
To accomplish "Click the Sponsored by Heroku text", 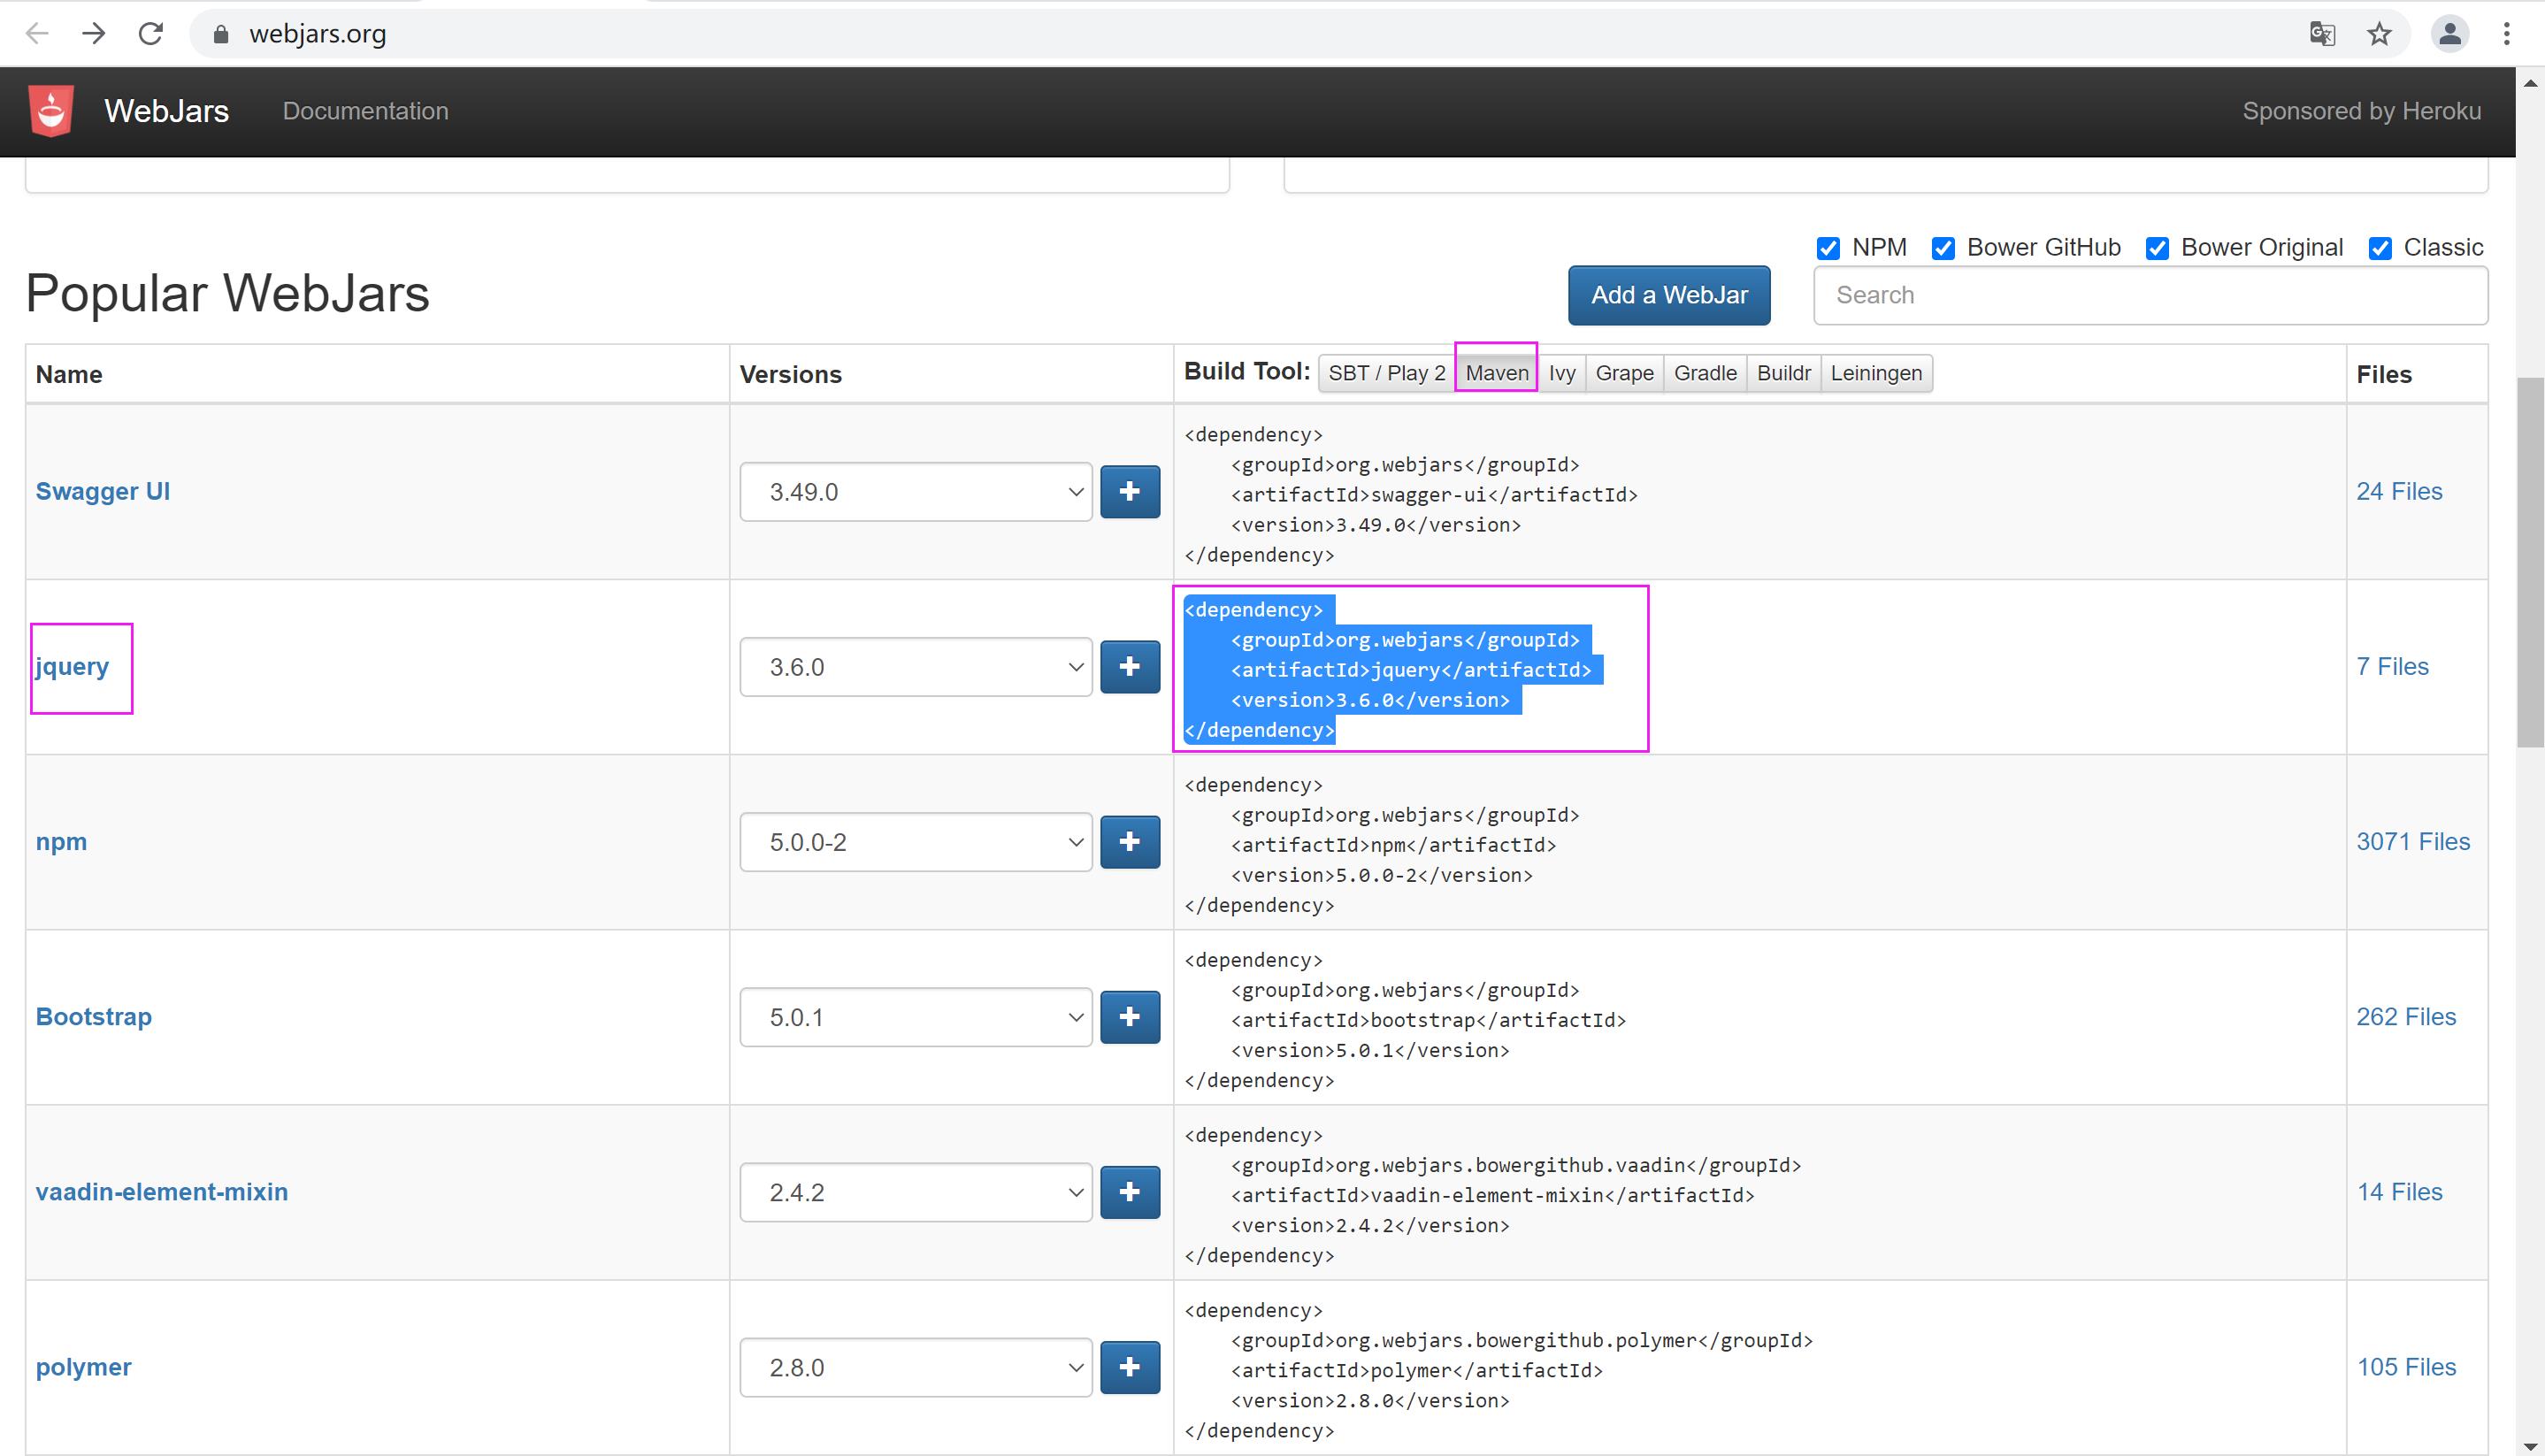I will pyautogui.click(x=2361, y=111).
